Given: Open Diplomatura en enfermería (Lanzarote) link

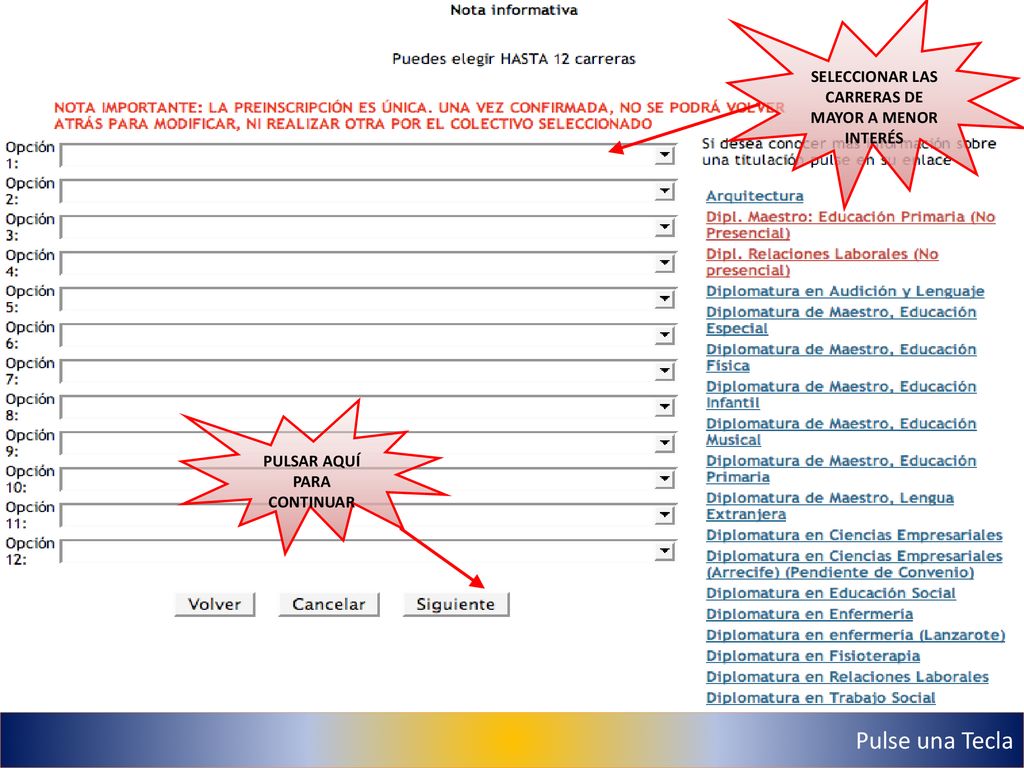Looking at the screenshot, I should click(856, 635).
